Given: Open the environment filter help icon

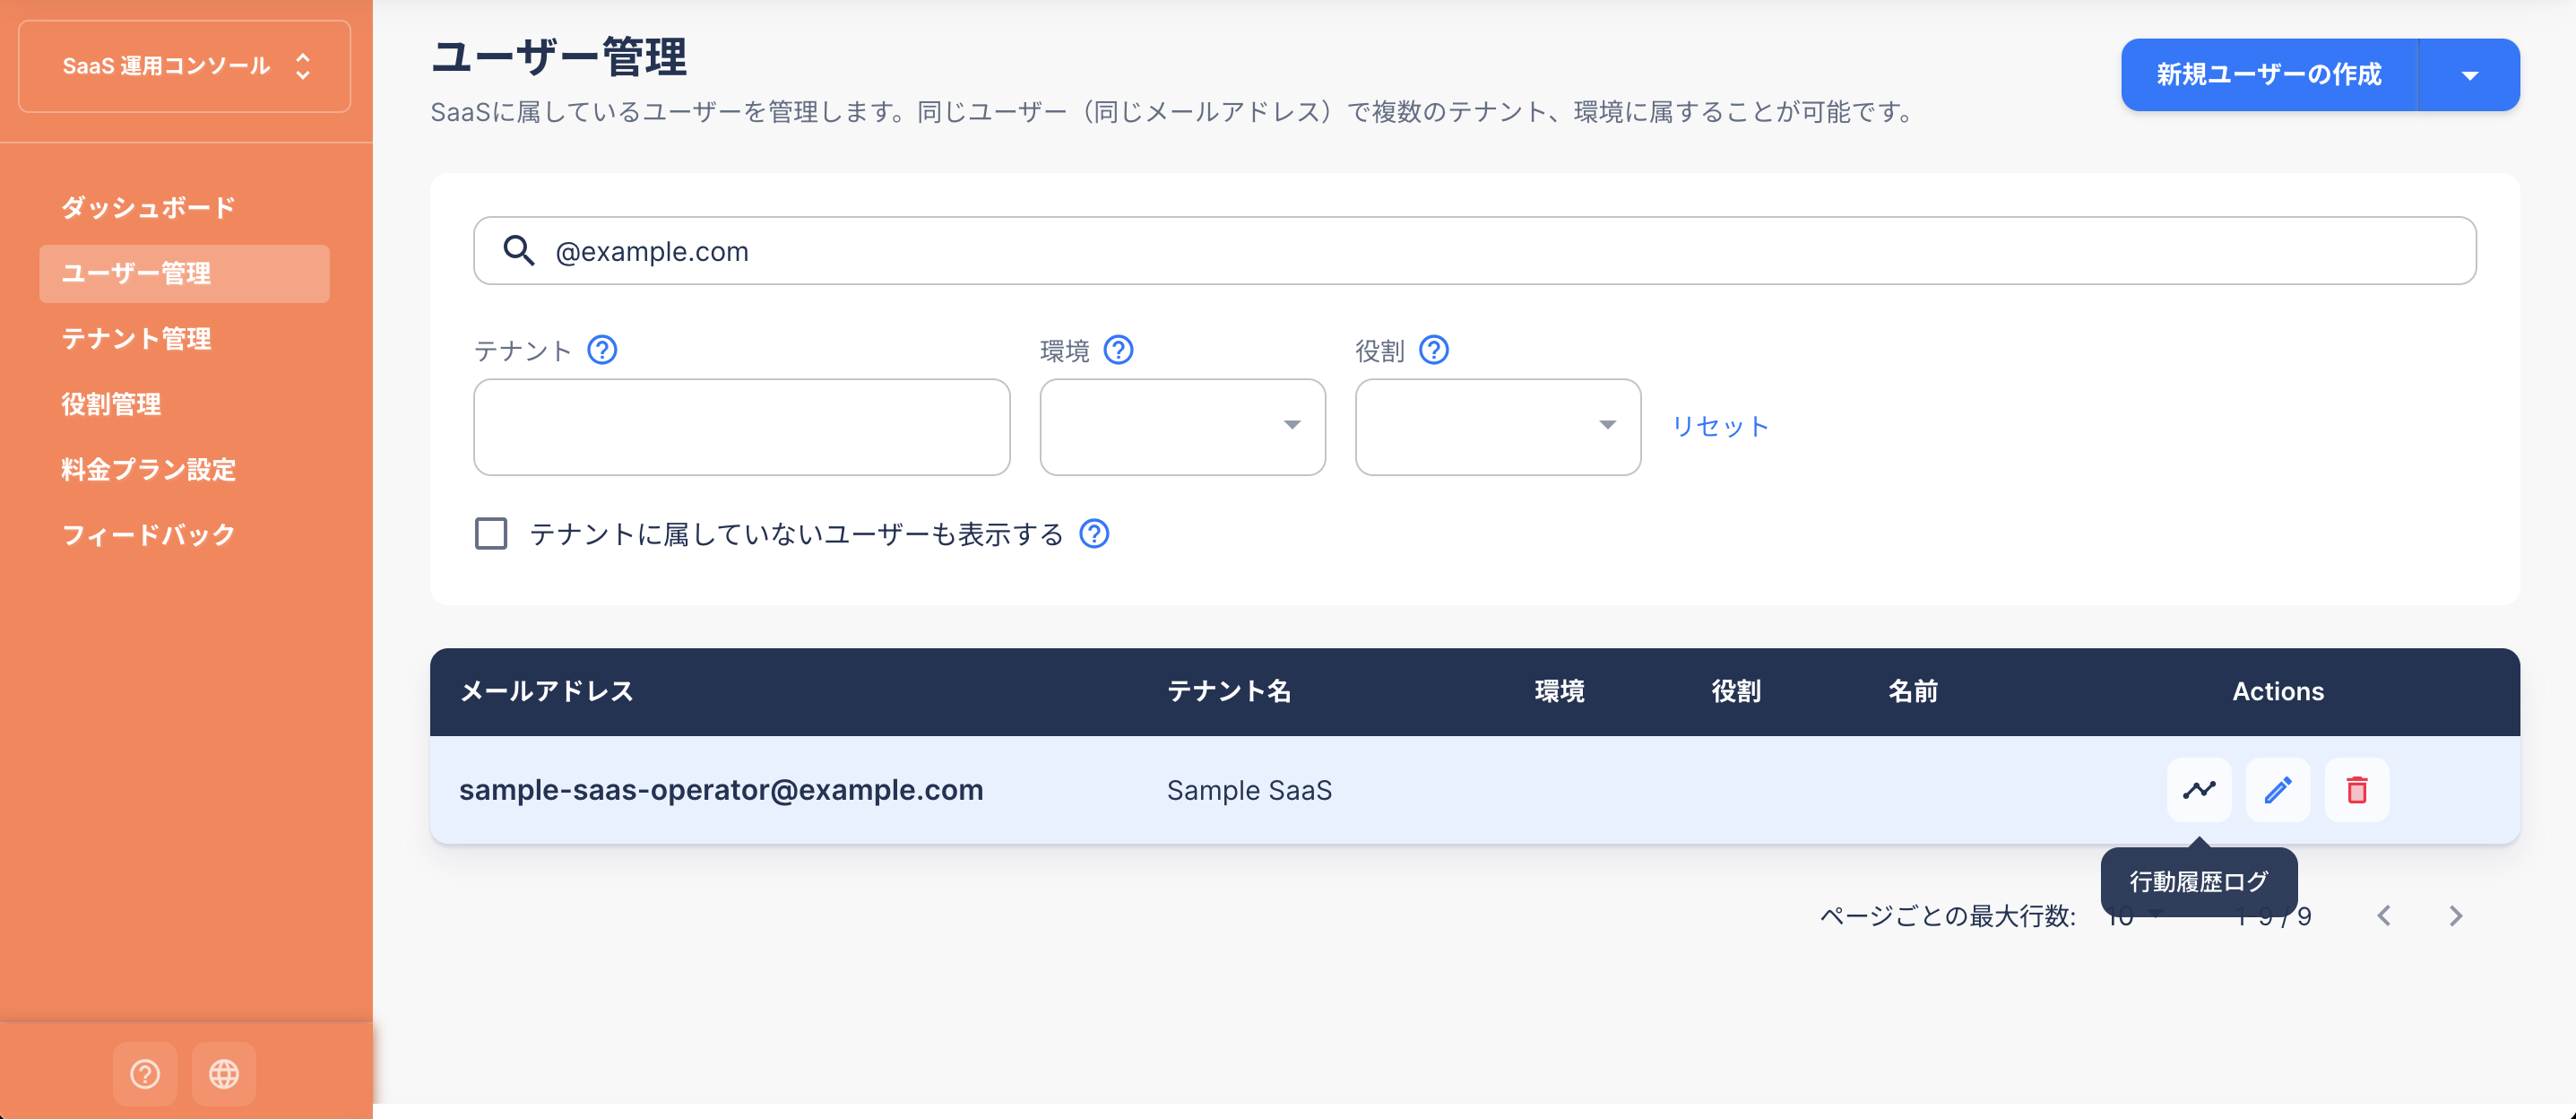Looking at the screenshot, I should pos(1118,350).
